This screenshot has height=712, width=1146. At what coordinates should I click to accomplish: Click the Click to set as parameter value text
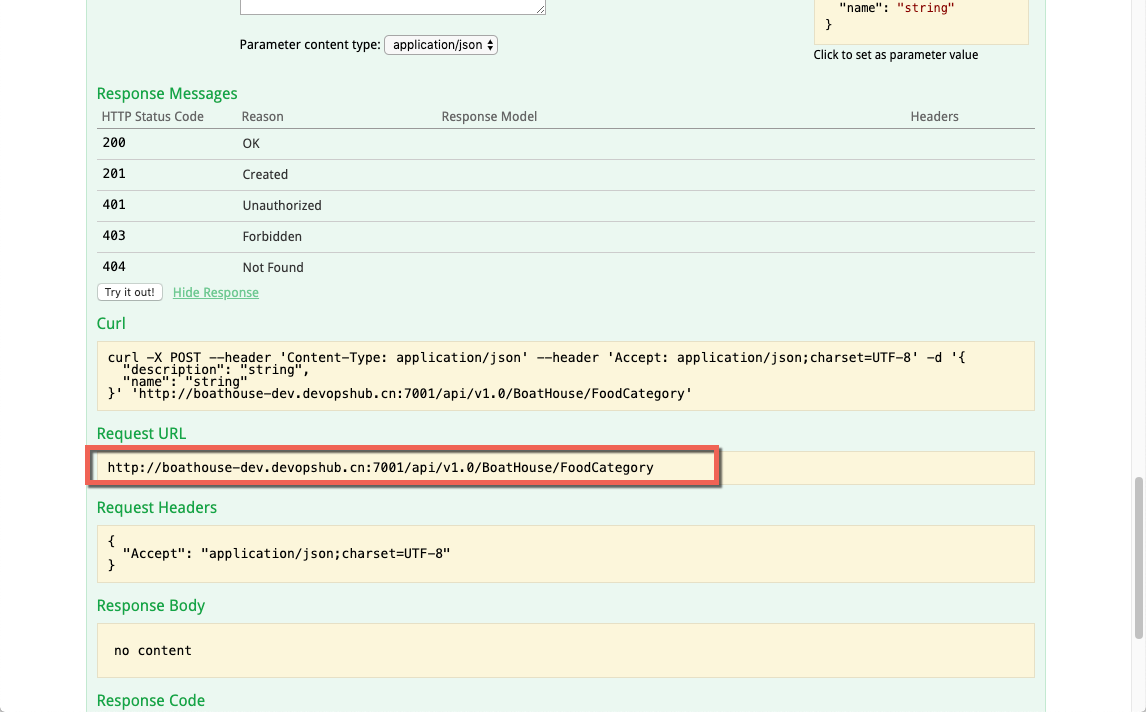click(895, 55)
